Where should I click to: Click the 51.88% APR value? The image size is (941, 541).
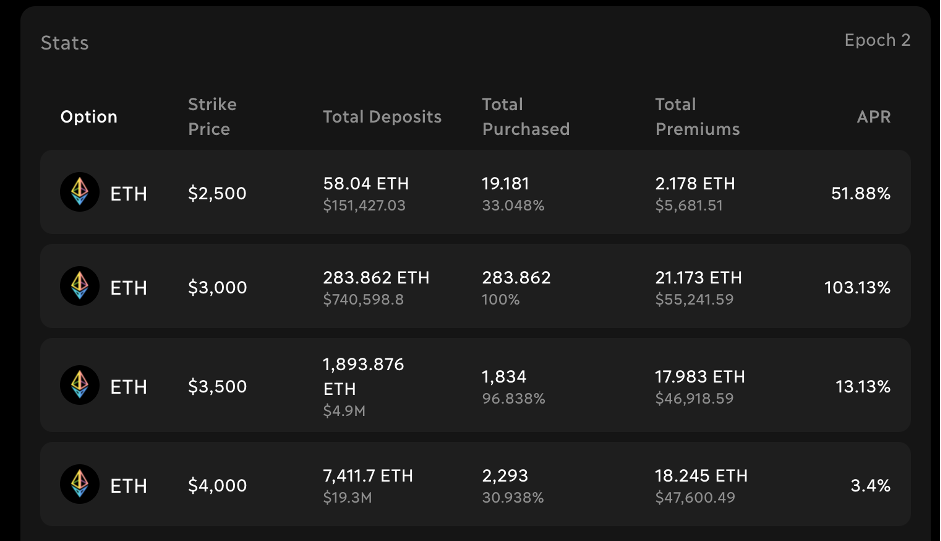pos(860,193)
